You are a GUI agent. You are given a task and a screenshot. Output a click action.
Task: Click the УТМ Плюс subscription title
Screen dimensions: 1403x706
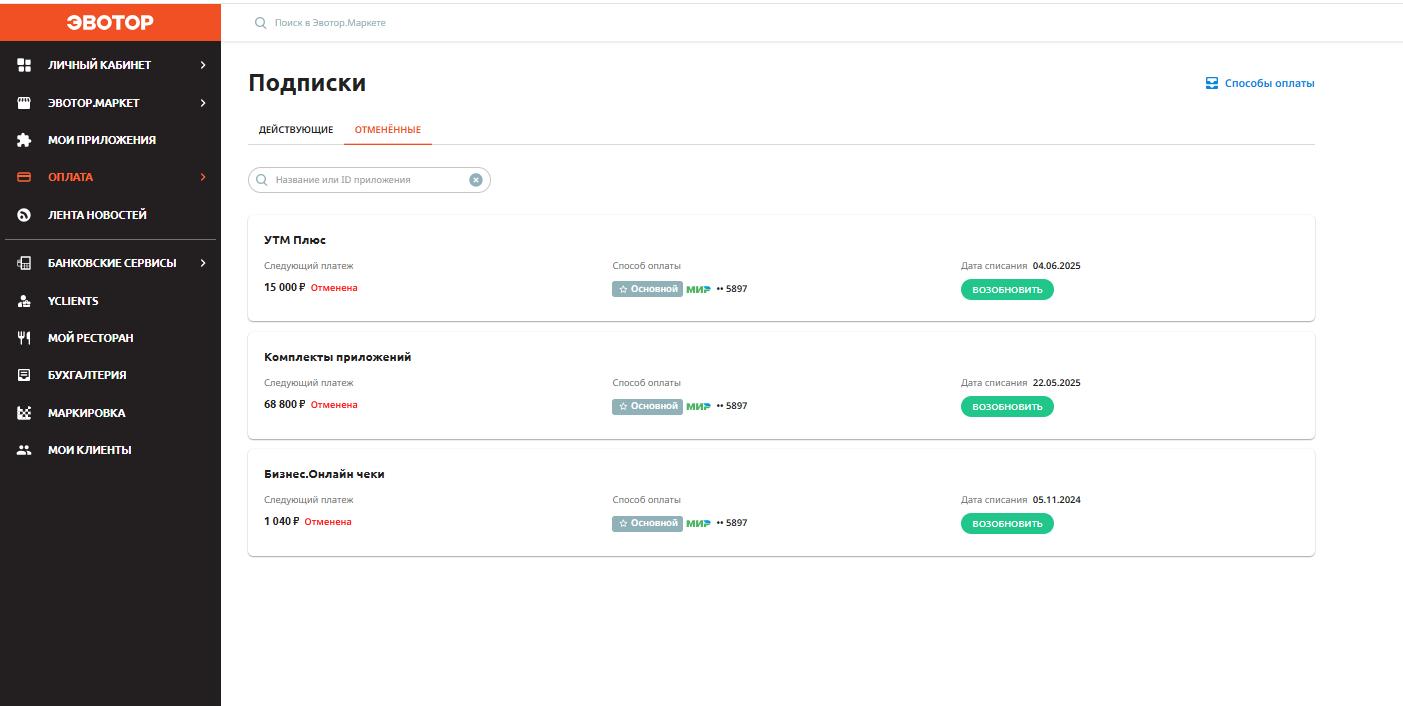click(x=295, y=240)
